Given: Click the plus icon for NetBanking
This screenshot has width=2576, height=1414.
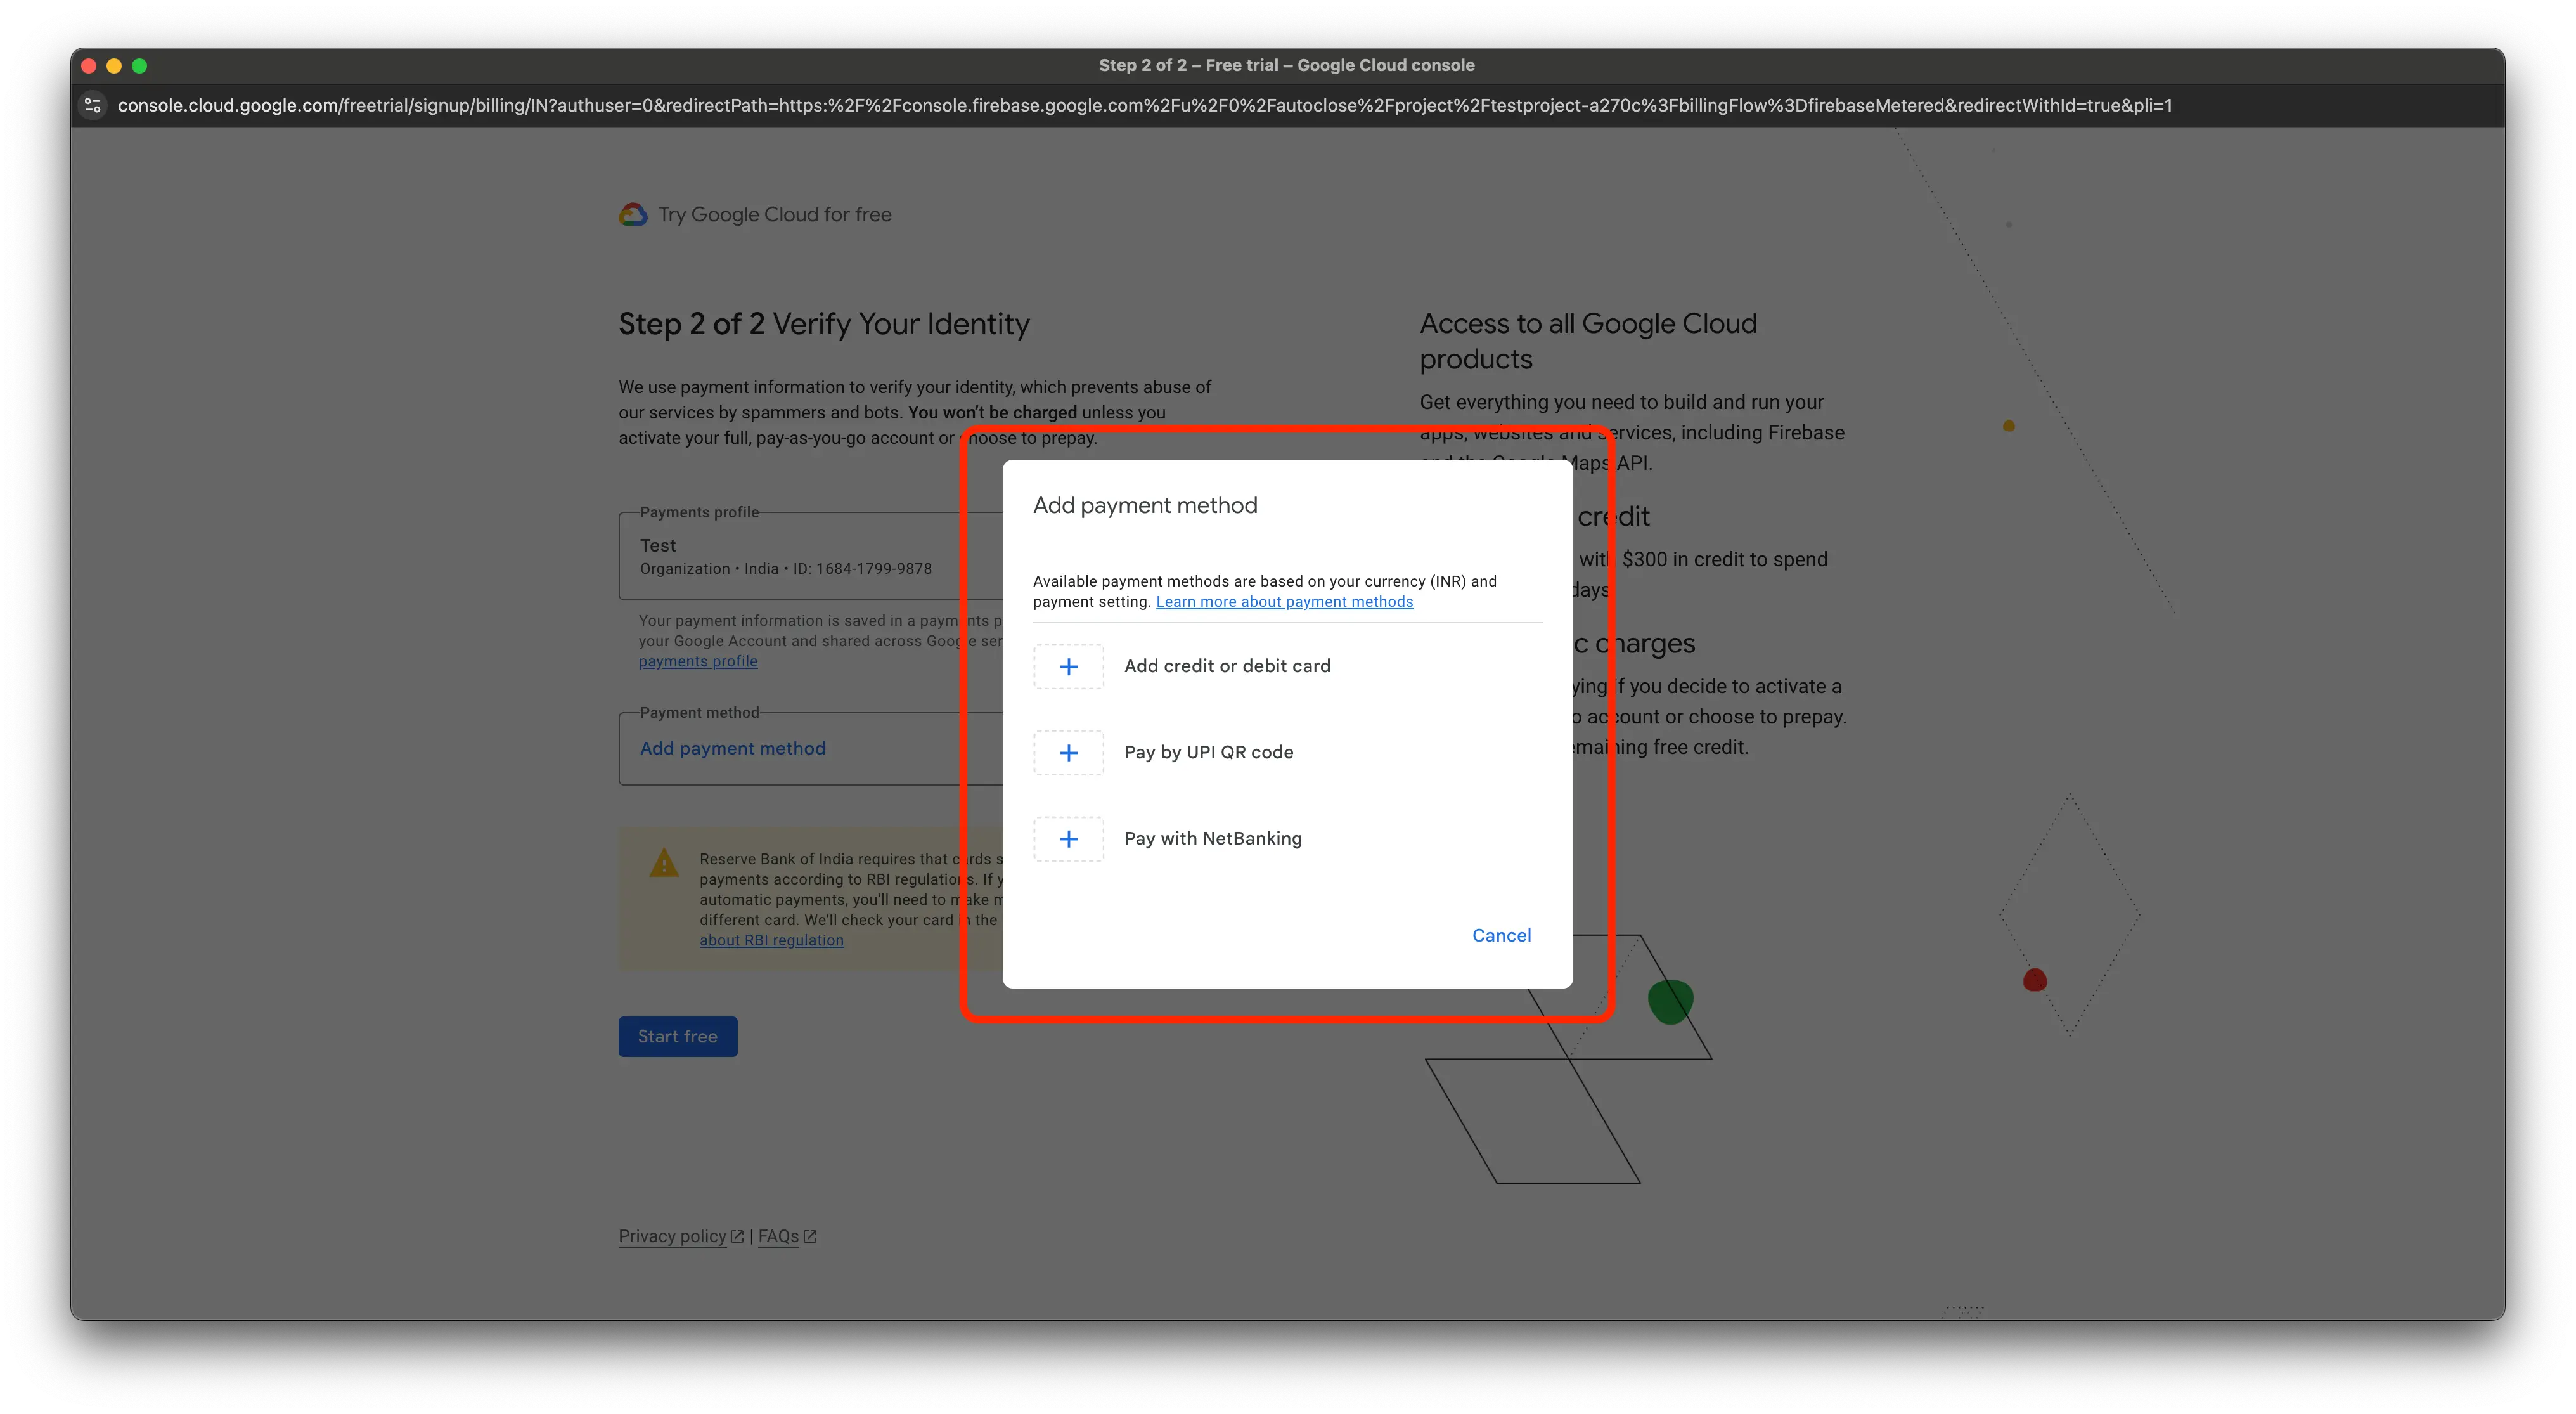Looking at the screenshot, I should [x=1068, y=838].
